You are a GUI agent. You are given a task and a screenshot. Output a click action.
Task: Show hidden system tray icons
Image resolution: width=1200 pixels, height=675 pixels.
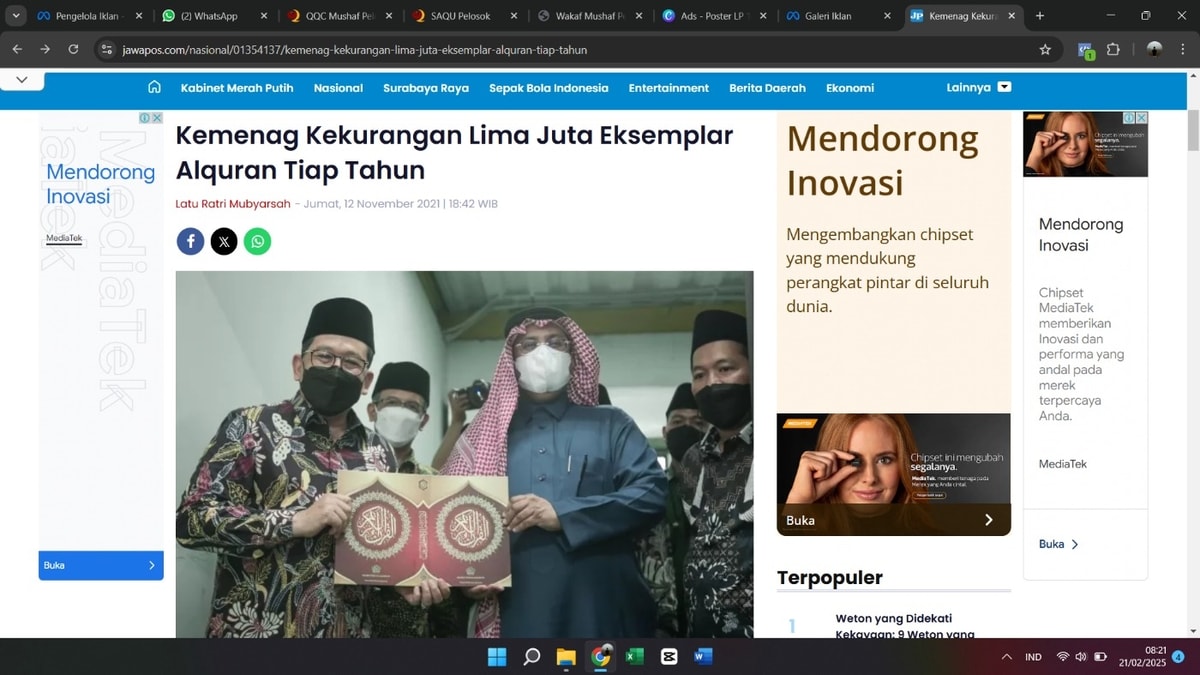tap(1006, 657)
